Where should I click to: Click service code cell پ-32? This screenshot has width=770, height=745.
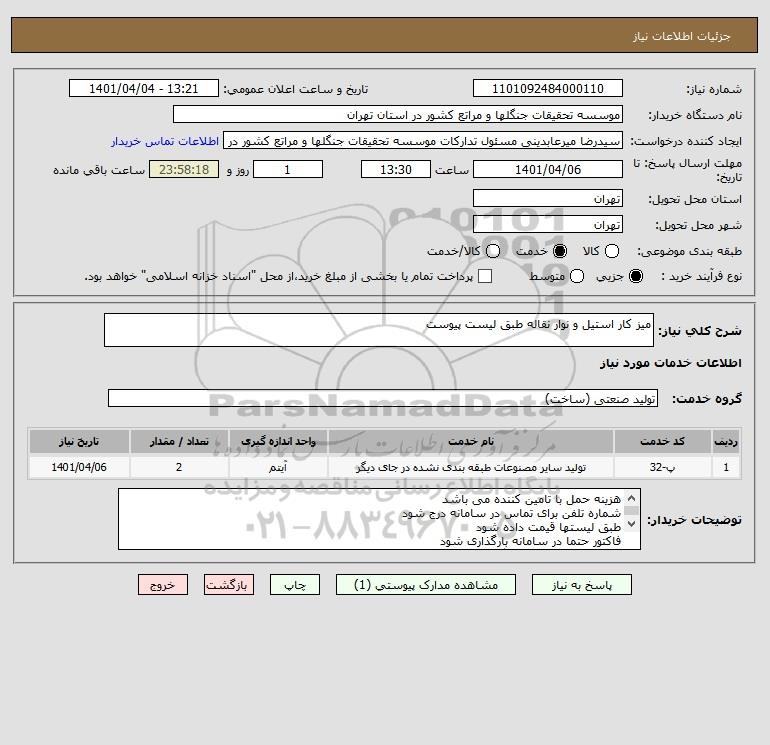point(662,467)
